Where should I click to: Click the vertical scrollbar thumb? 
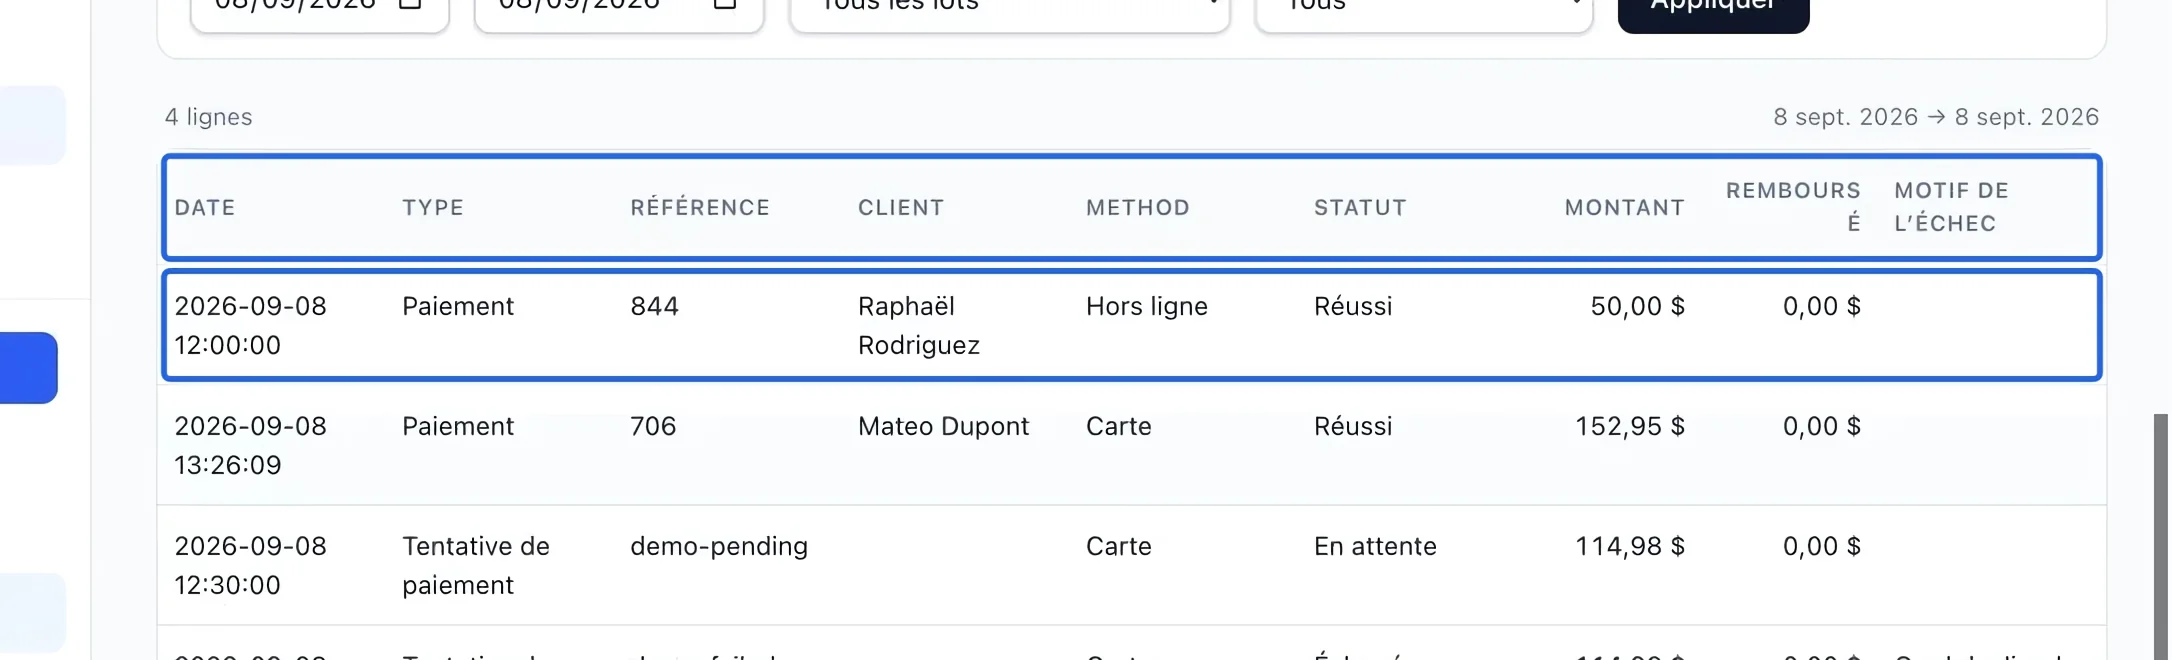2161,536
